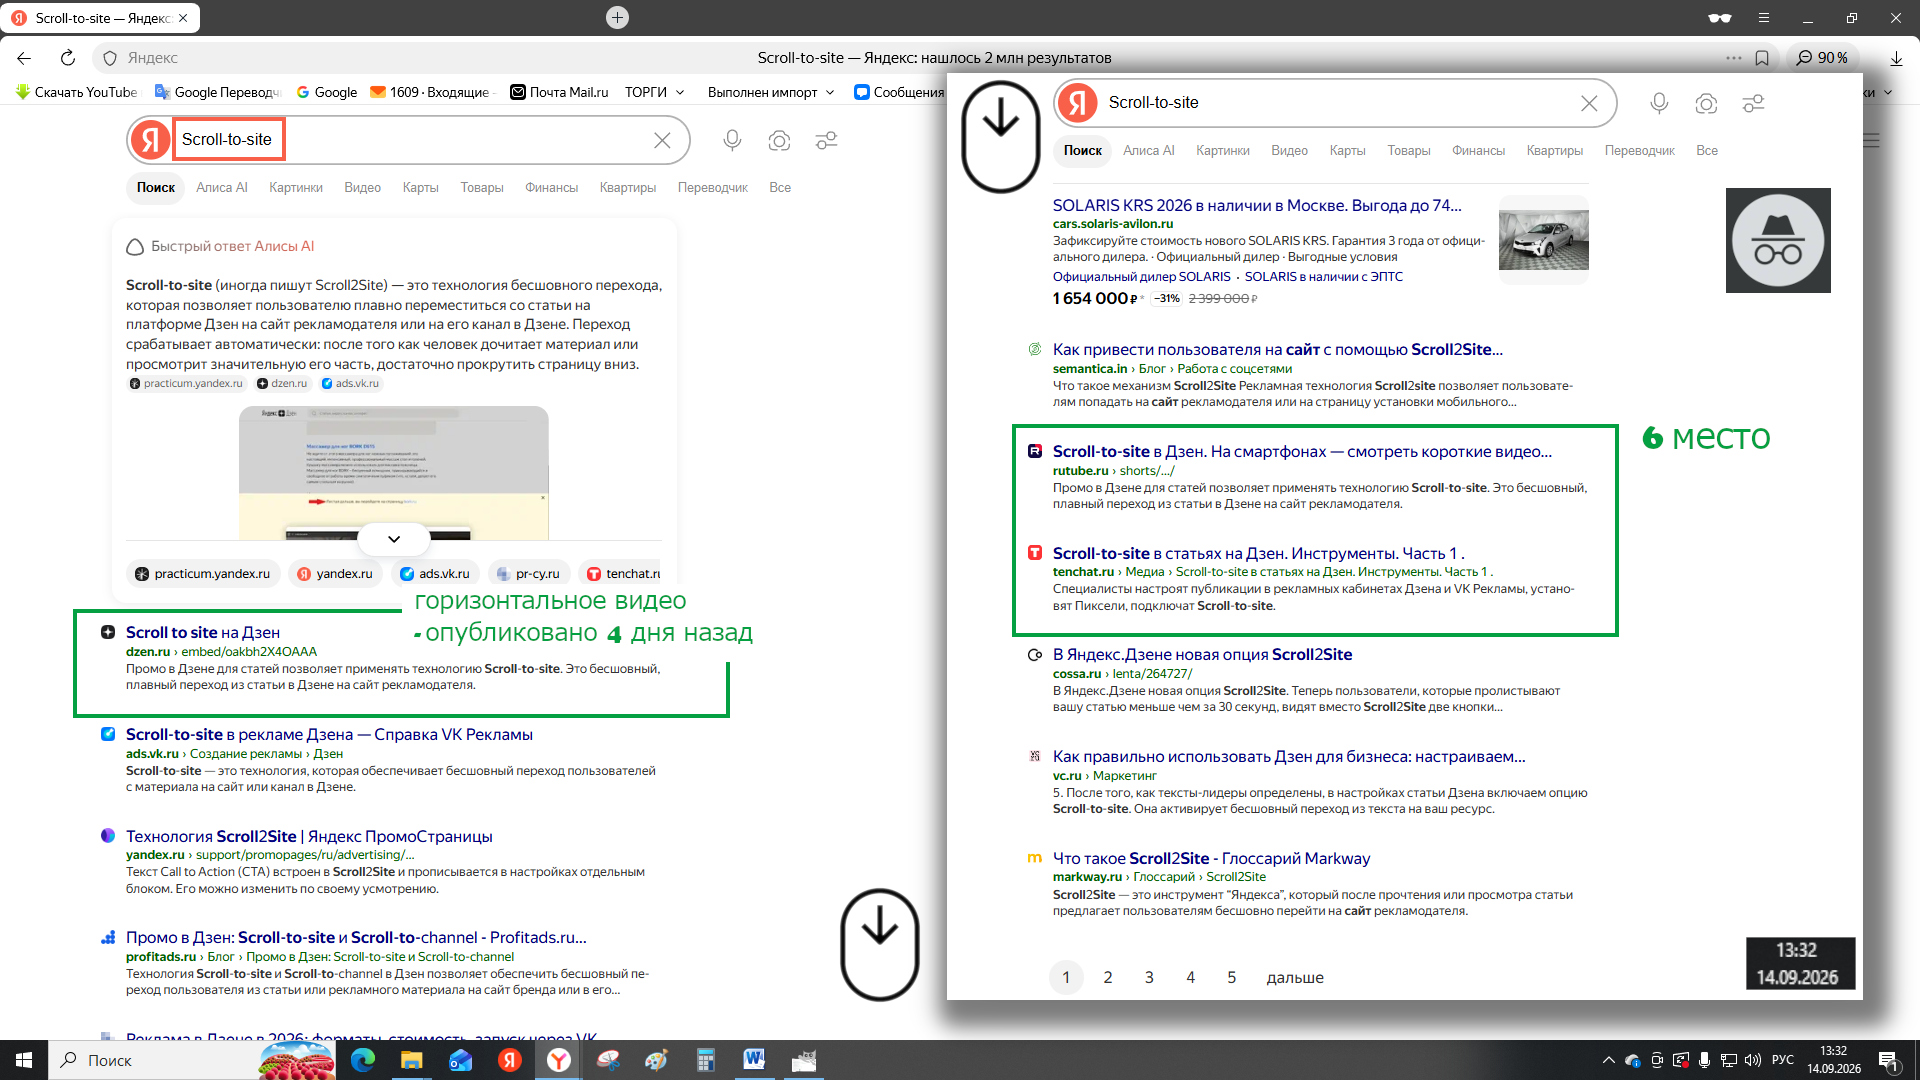Open downloads with the download arrow icon
This screenshot has height=1080, width=1920.
point(1896,58)
